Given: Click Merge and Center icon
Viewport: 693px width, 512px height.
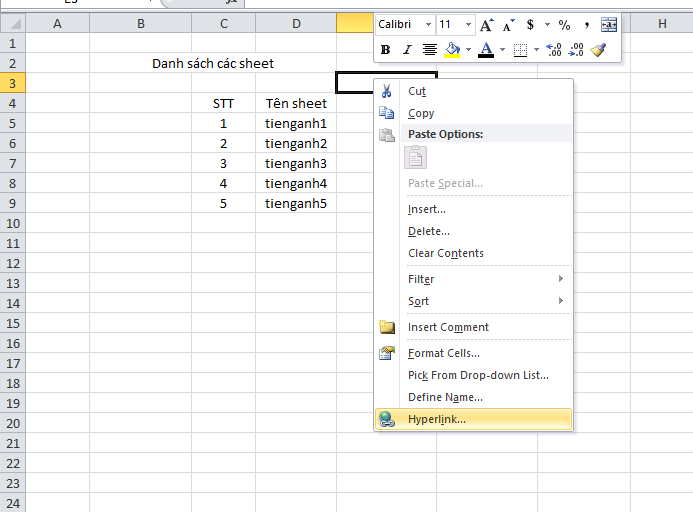Looking at the screenshot, I should click(609, 25).
